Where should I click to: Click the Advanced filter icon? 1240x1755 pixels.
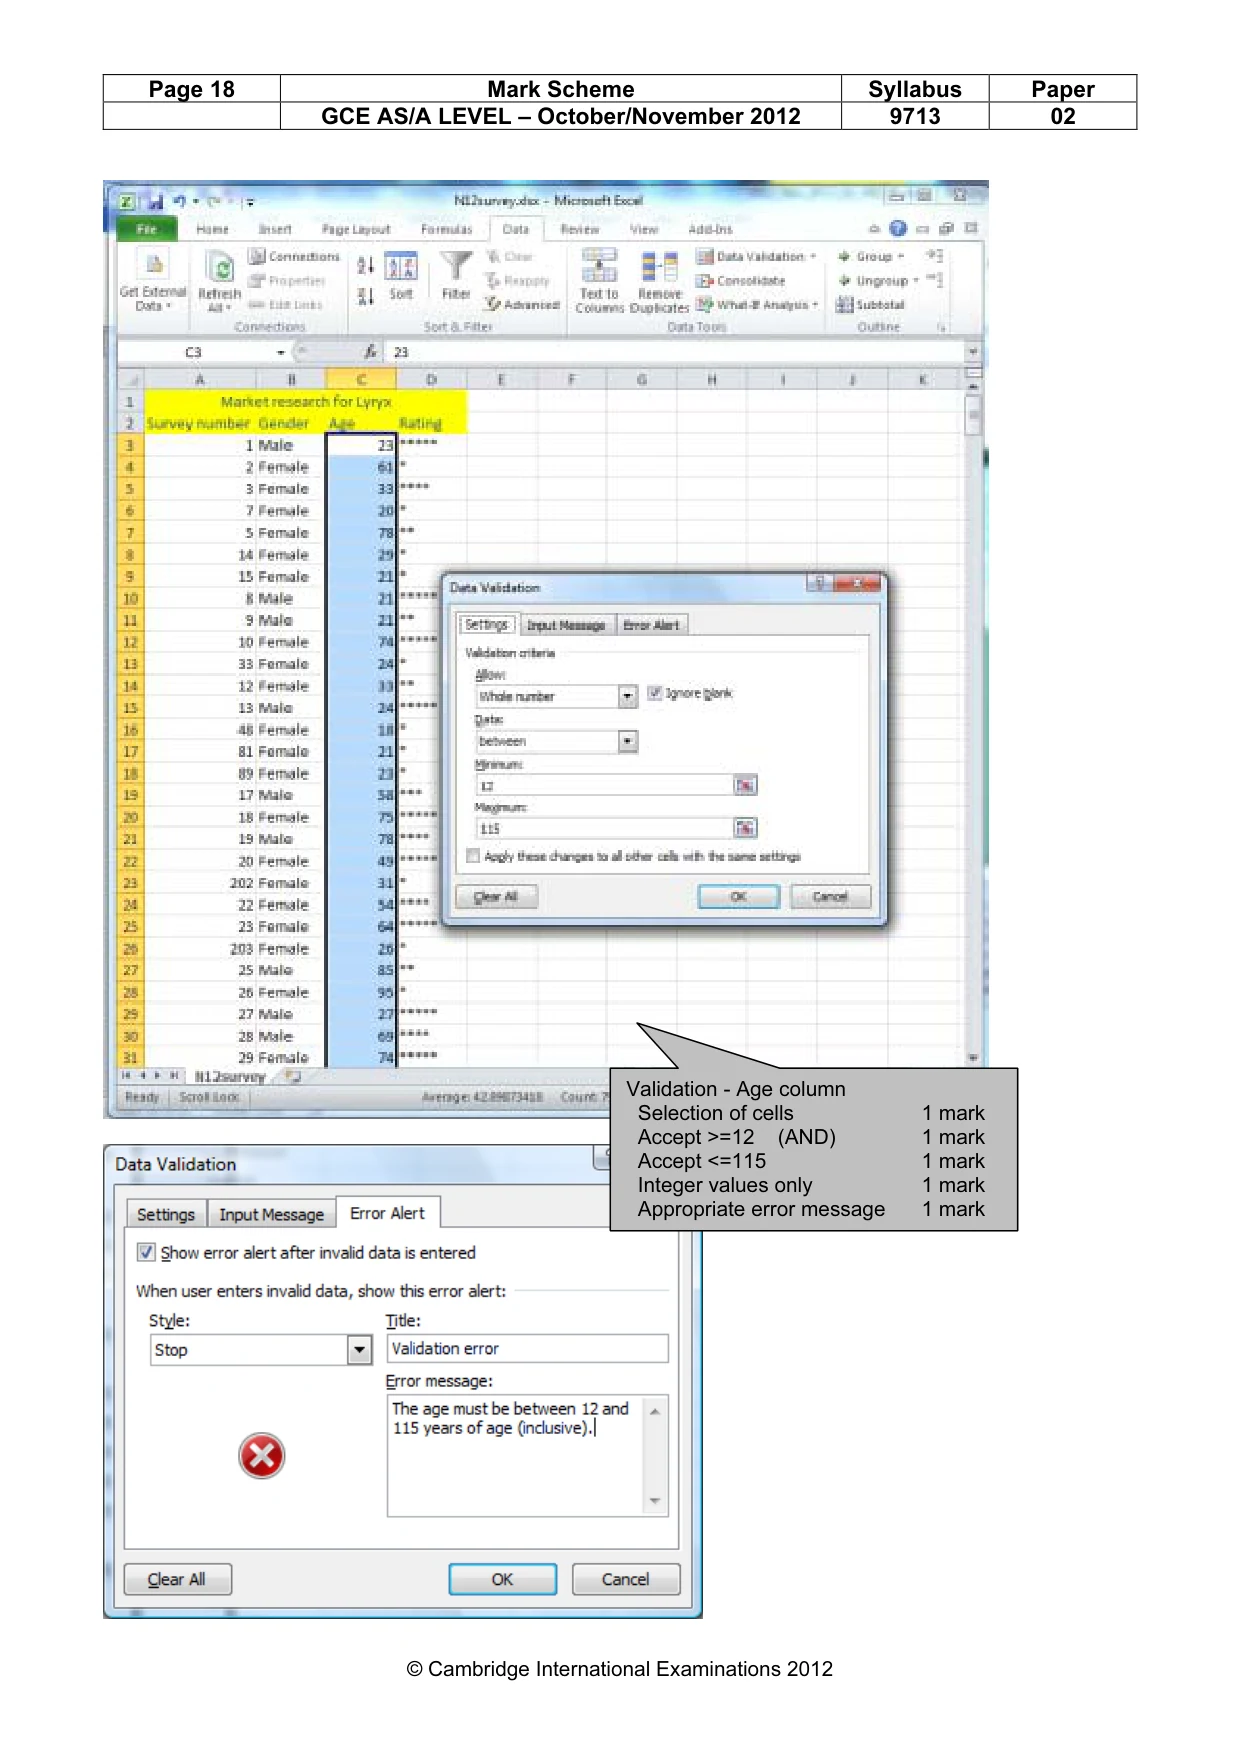click(493, 304)
